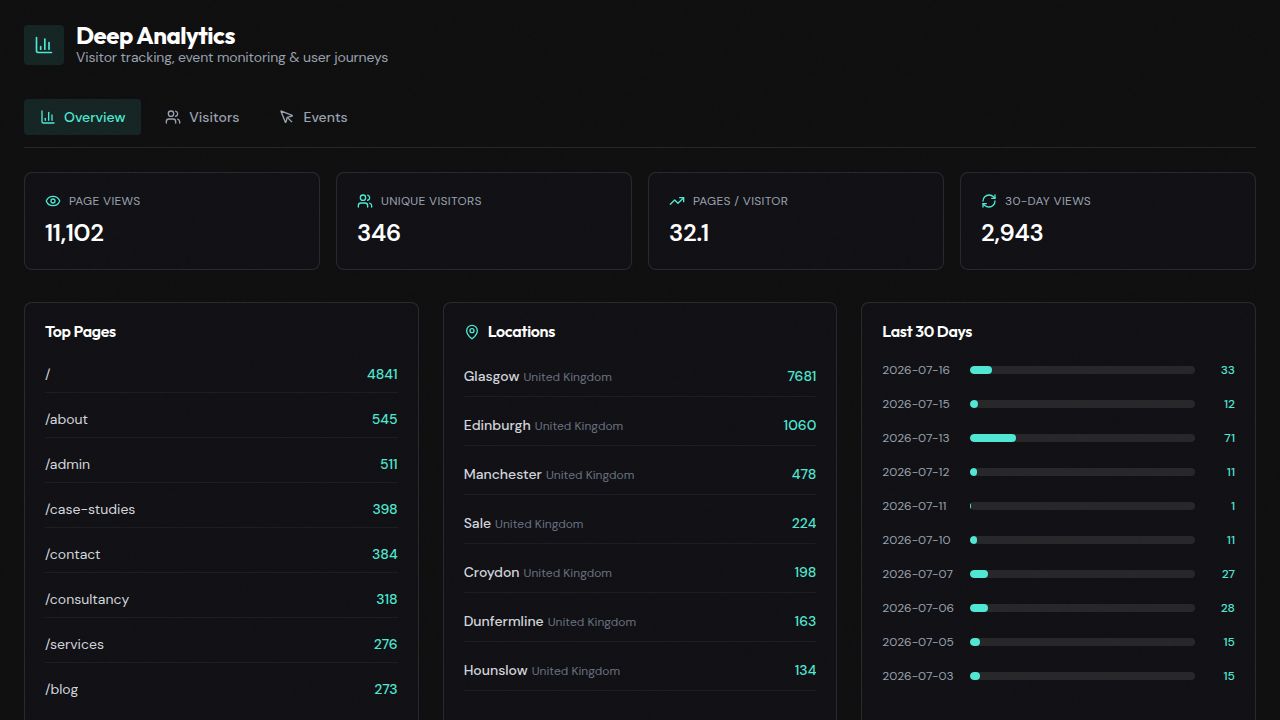Select the "/services" page row
Viewport: 1280px width, 720px height.
tap(221, 644)
